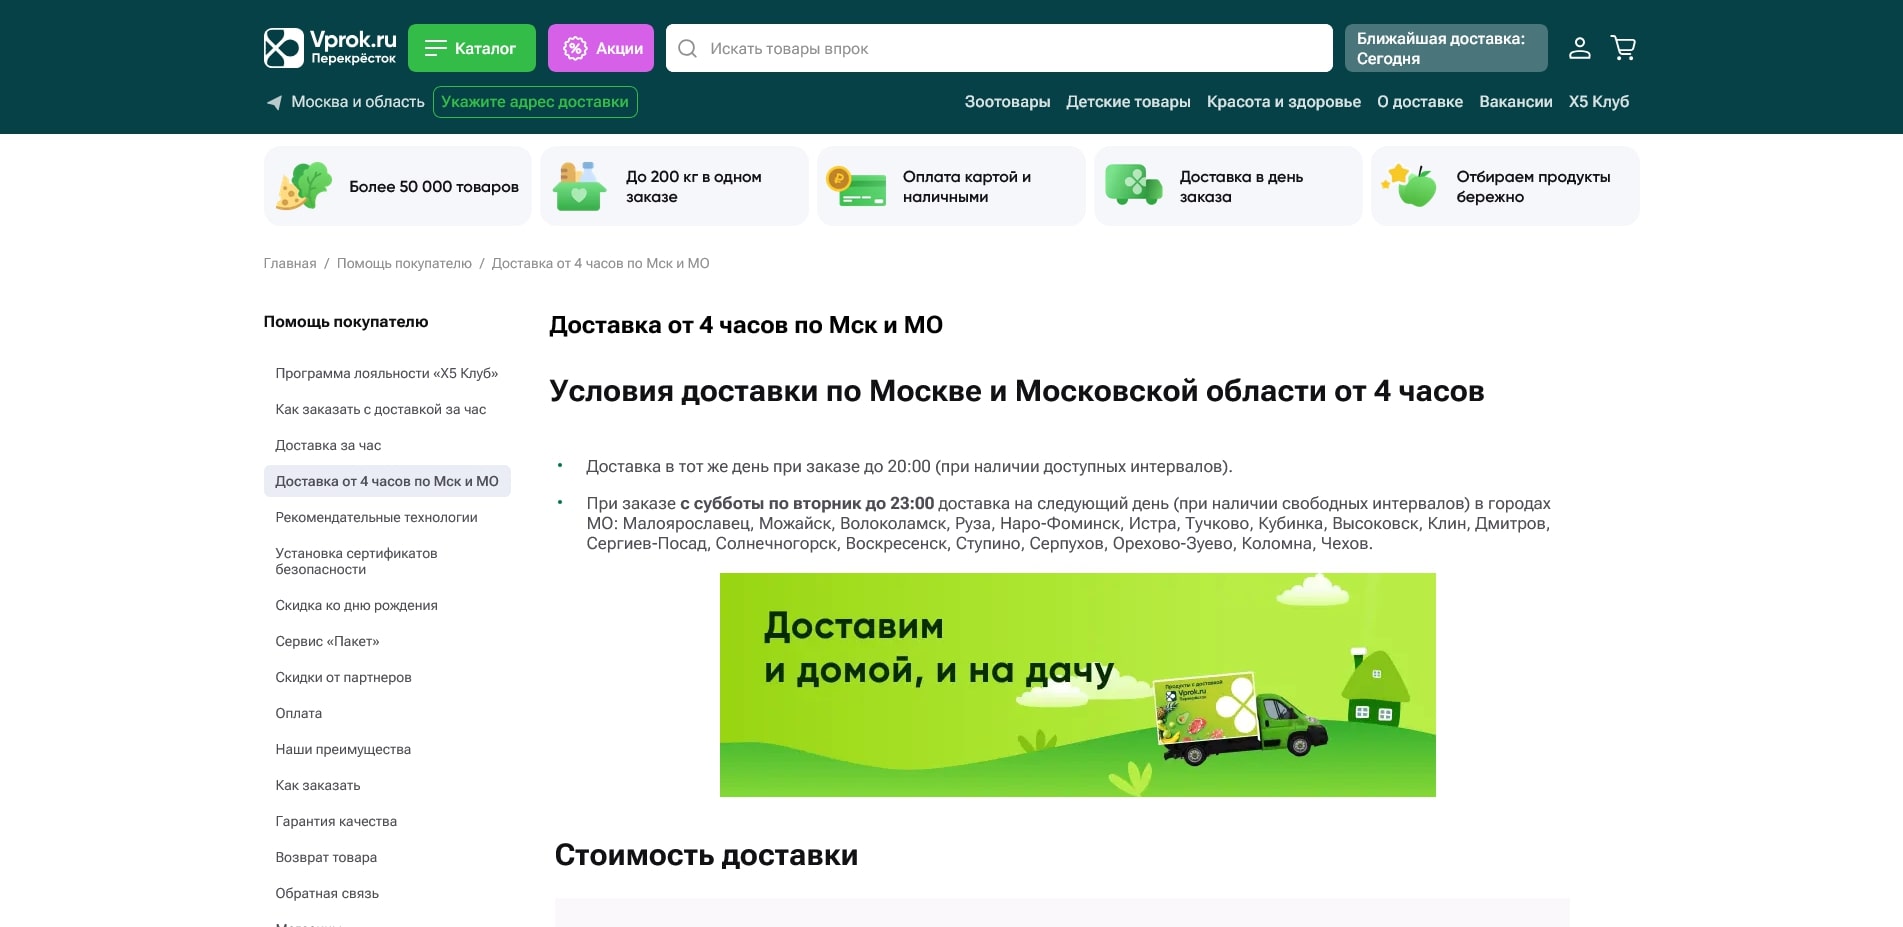Open 'Москва и область' region selector
Viewport: 1903px width, 927px height.
coord(356,102)
